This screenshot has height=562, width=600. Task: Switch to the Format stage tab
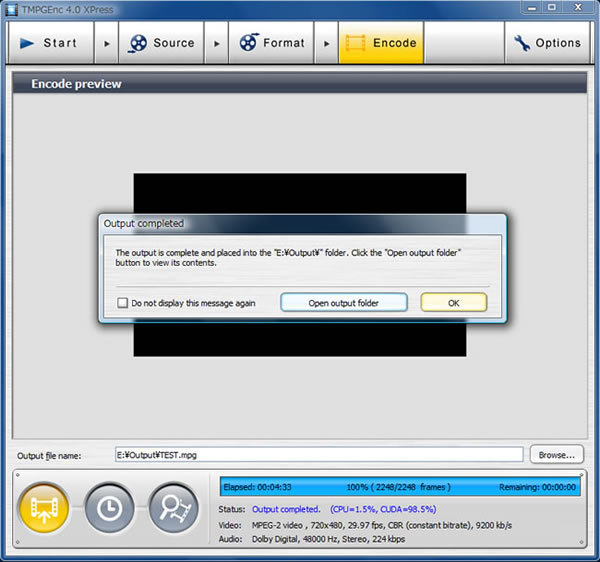[x=271, y=43]
